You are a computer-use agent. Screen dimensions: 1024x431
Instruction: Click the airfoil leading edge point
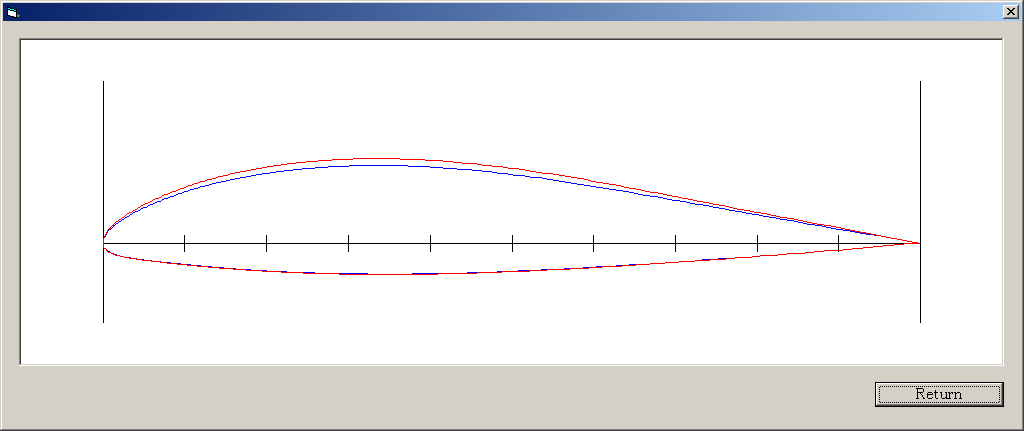(104, 242)
